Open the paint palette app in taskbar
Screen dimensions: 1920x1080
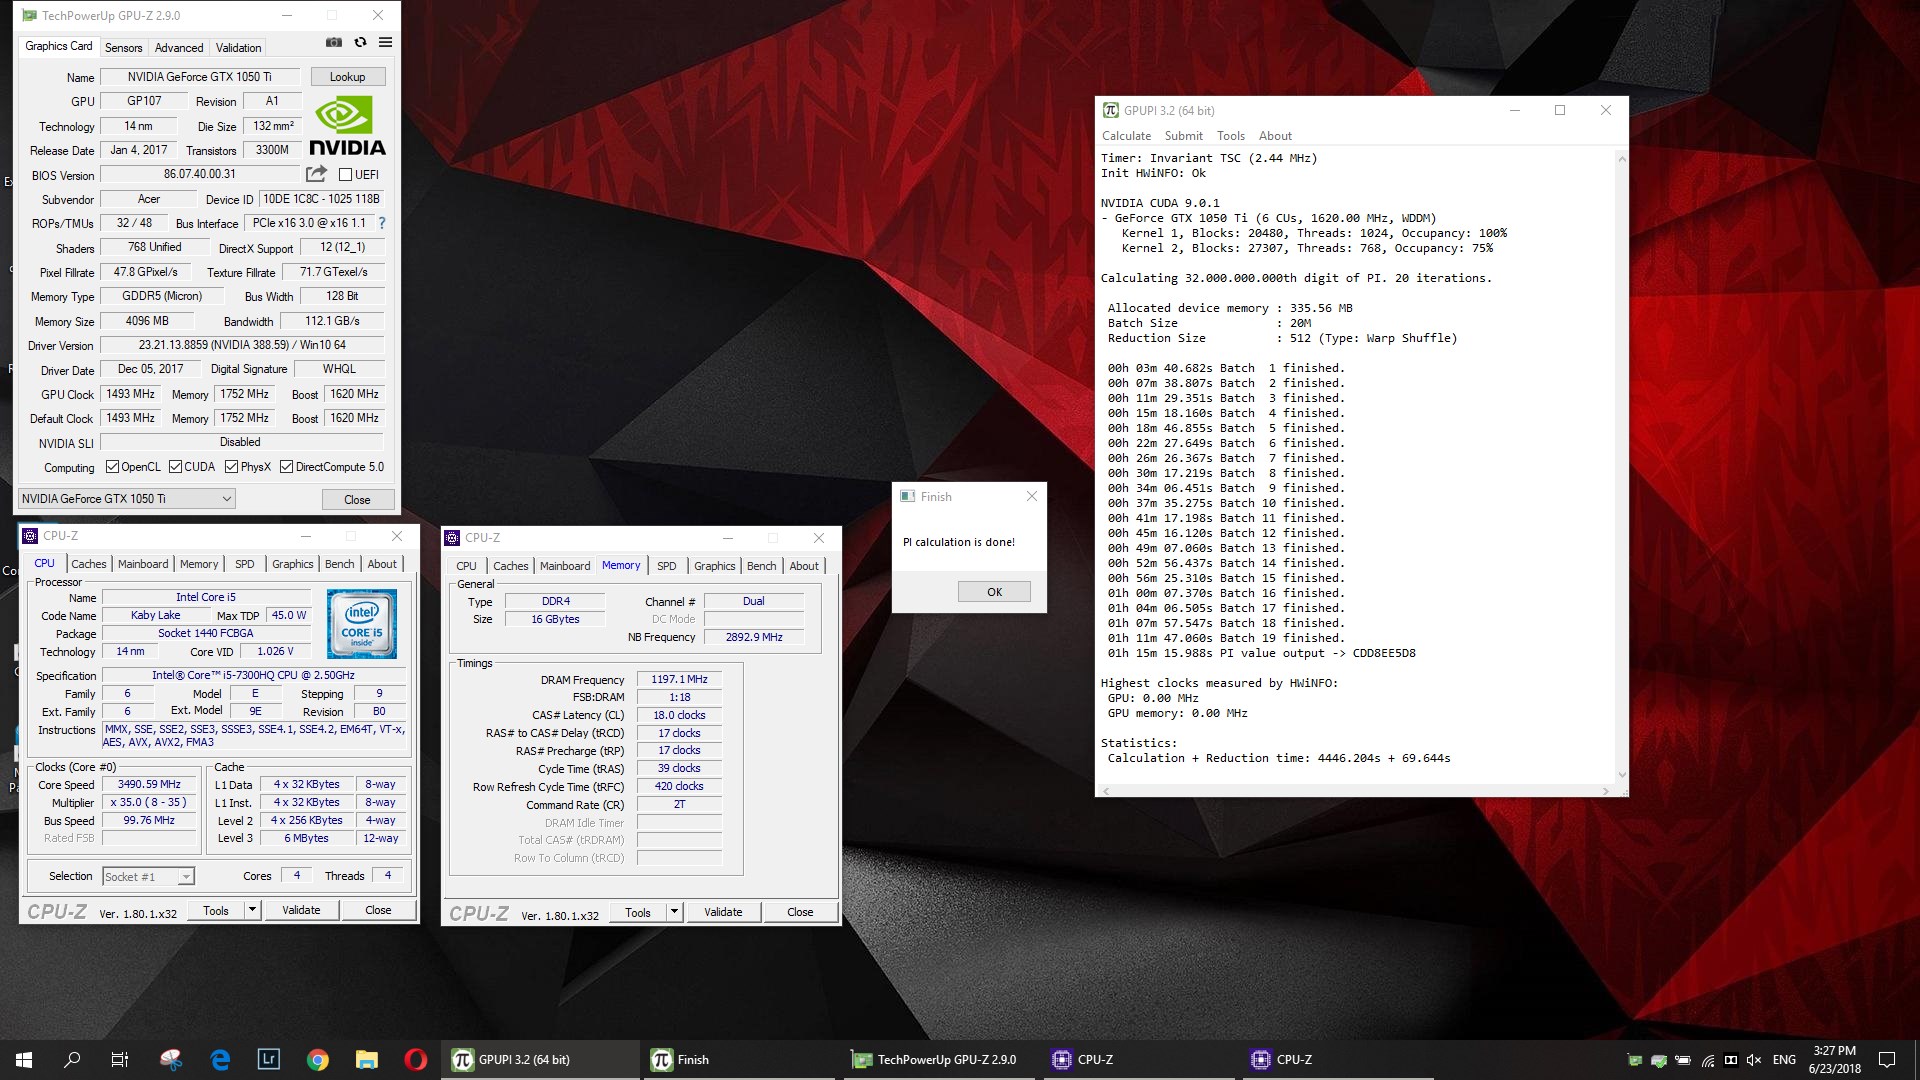pyautogui.click(x=171, y=1060)
